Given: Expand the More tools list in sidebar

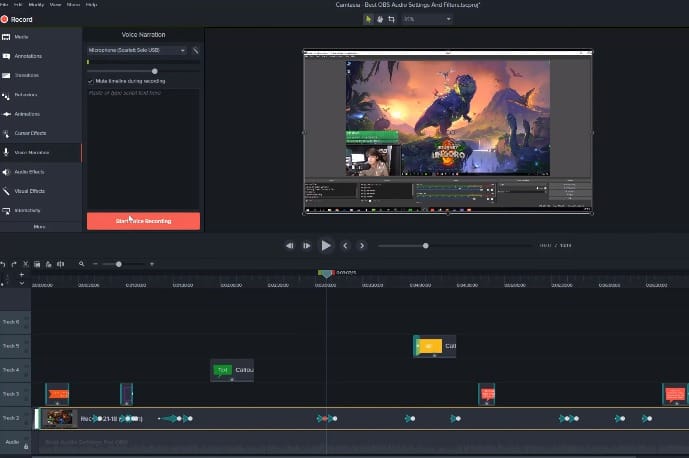Looking at the screenshot, I should click(40, 227).
